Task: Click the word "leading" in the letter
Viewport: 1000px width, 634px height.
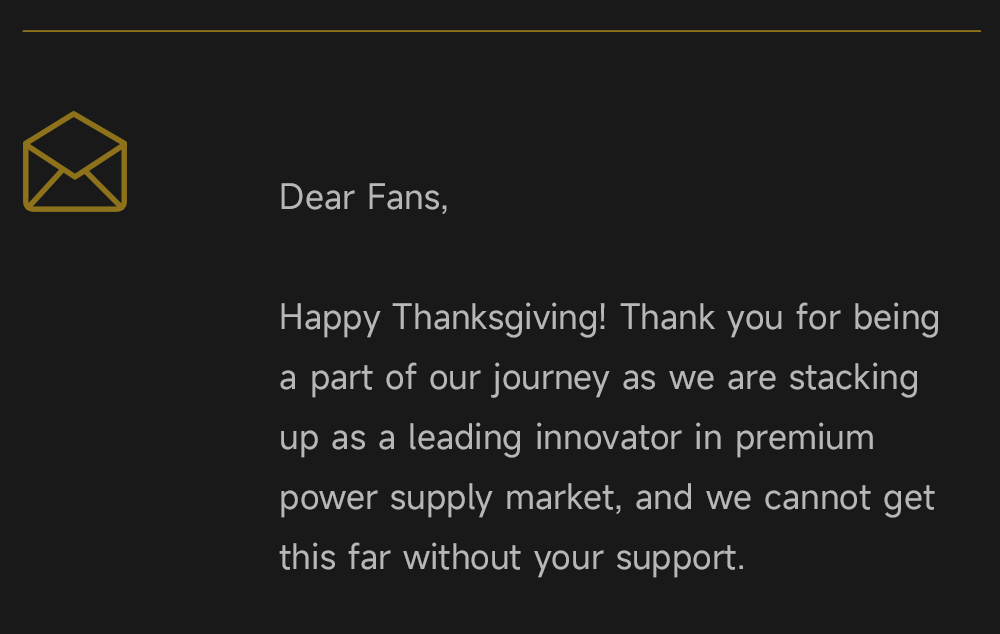Action: (x=464, y=438)
